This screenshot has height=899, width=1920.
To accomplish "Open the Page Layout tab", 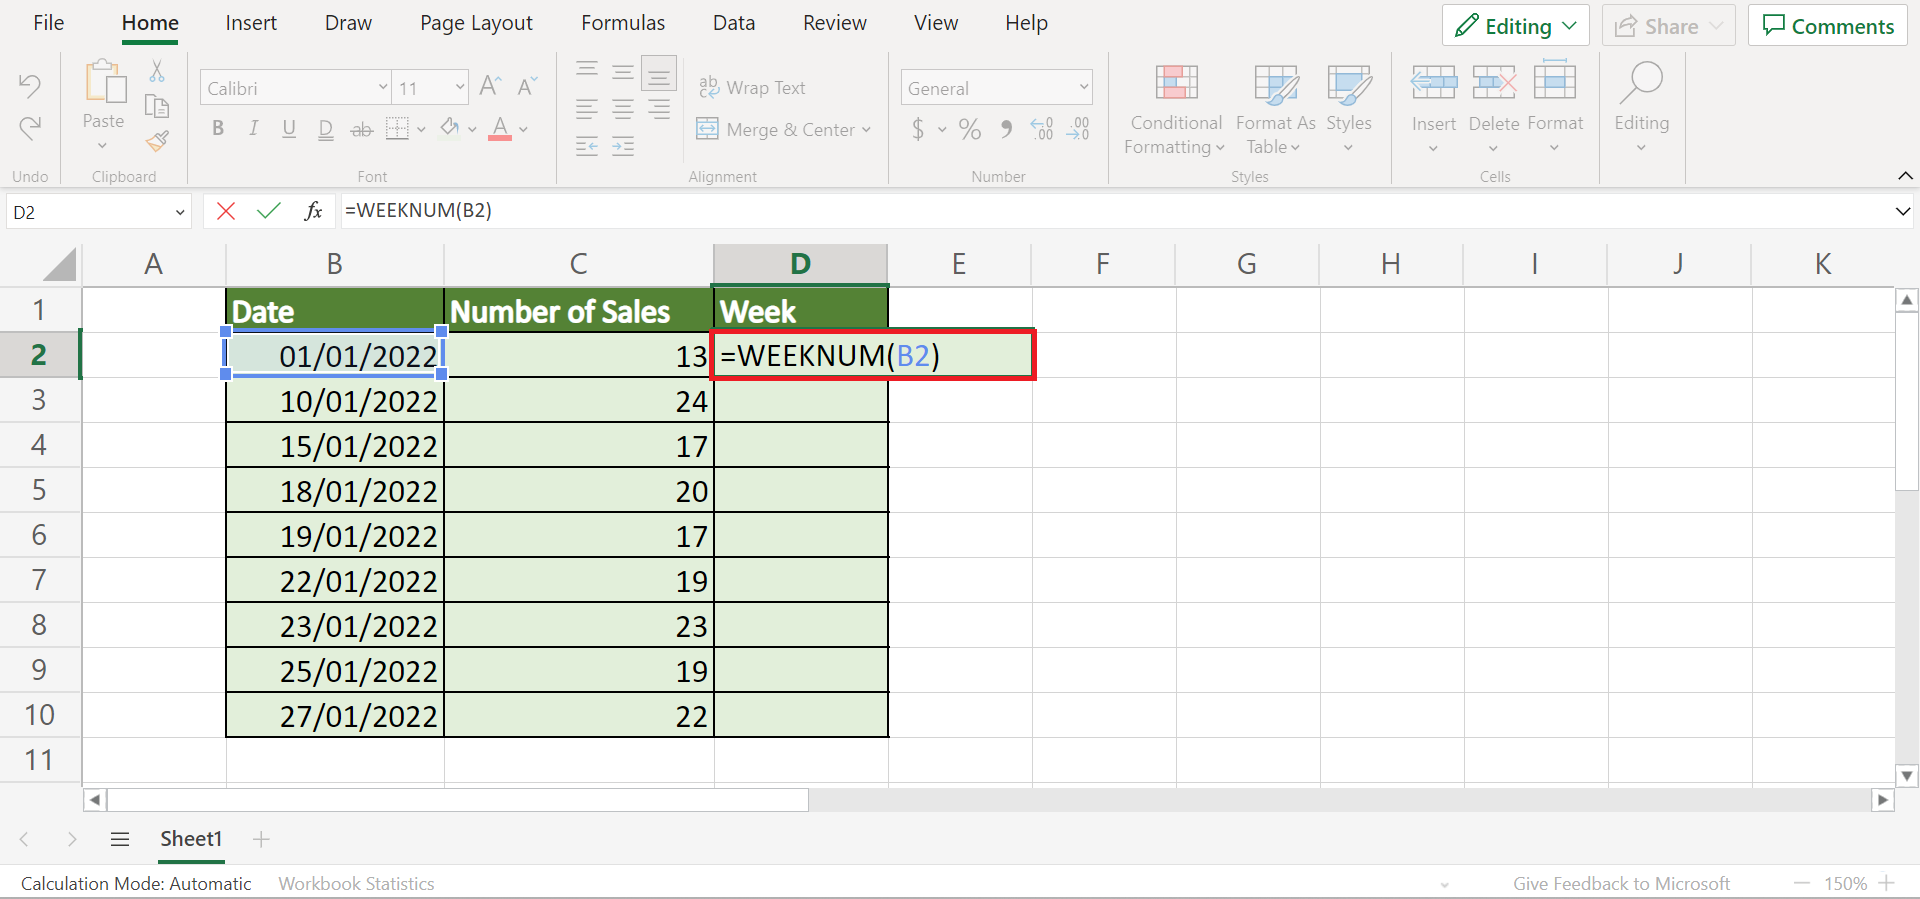I will click(x=476, y=23).
